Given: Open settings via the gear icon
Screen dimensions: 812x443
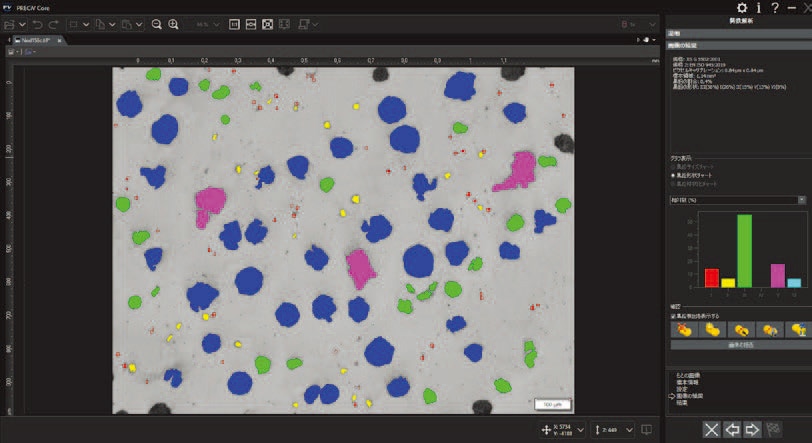Looking at the screenshot, I should point(742,8).
